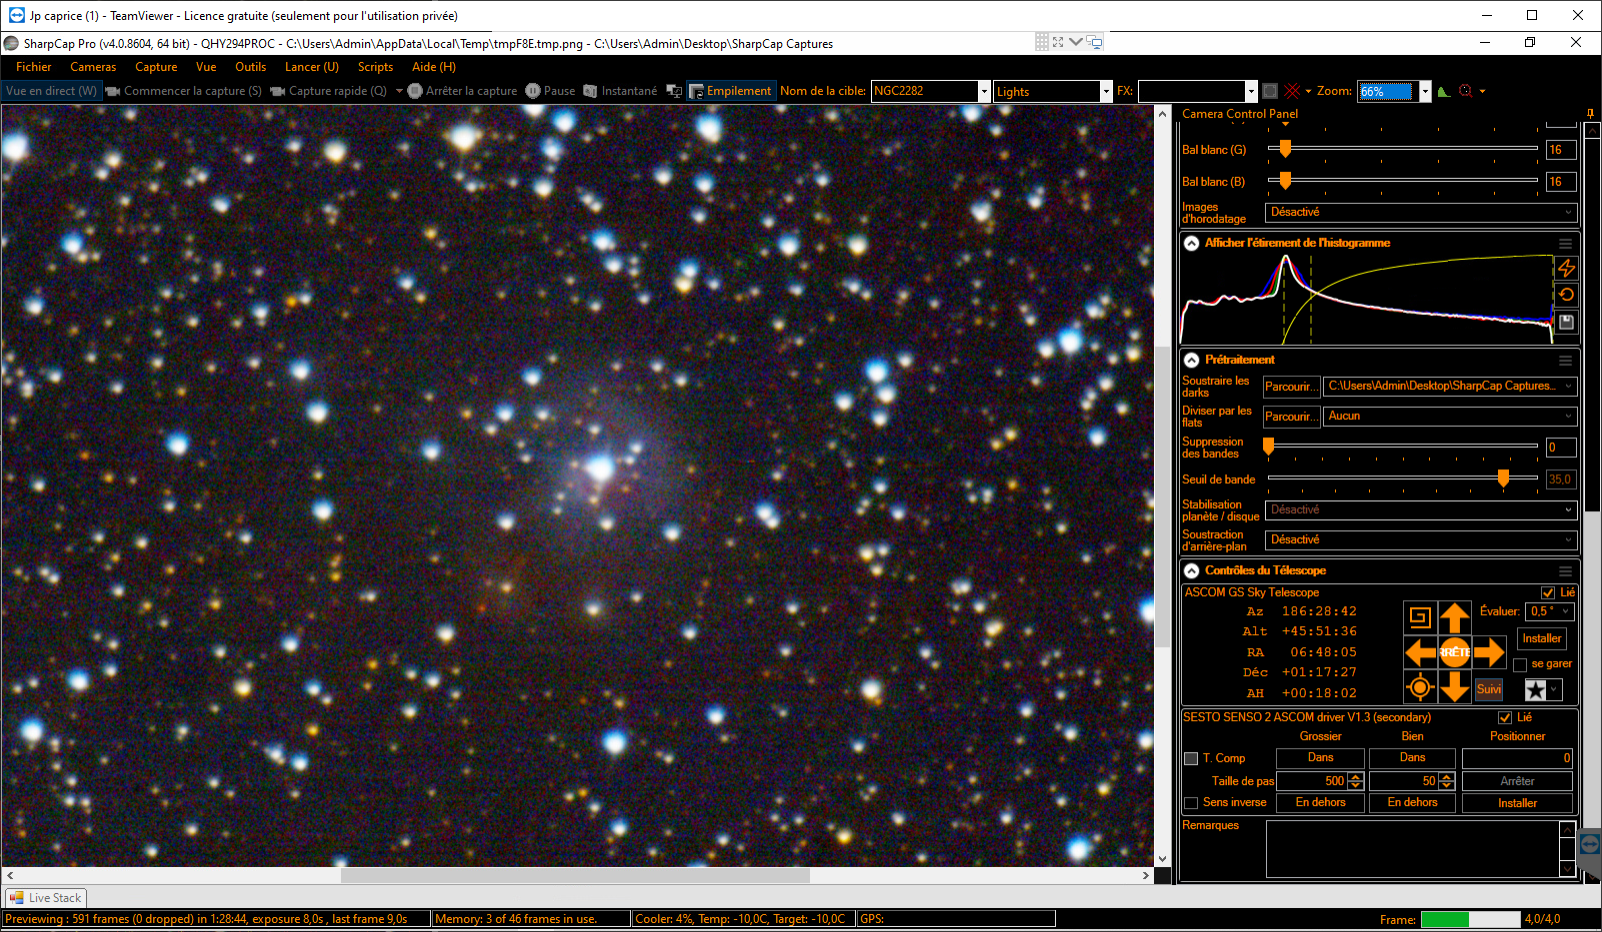Stop telescope motion with the center ARRÊTE button
This screenshot has width=1602, height=932.
pyautogui.click(x=1454, y=652)
